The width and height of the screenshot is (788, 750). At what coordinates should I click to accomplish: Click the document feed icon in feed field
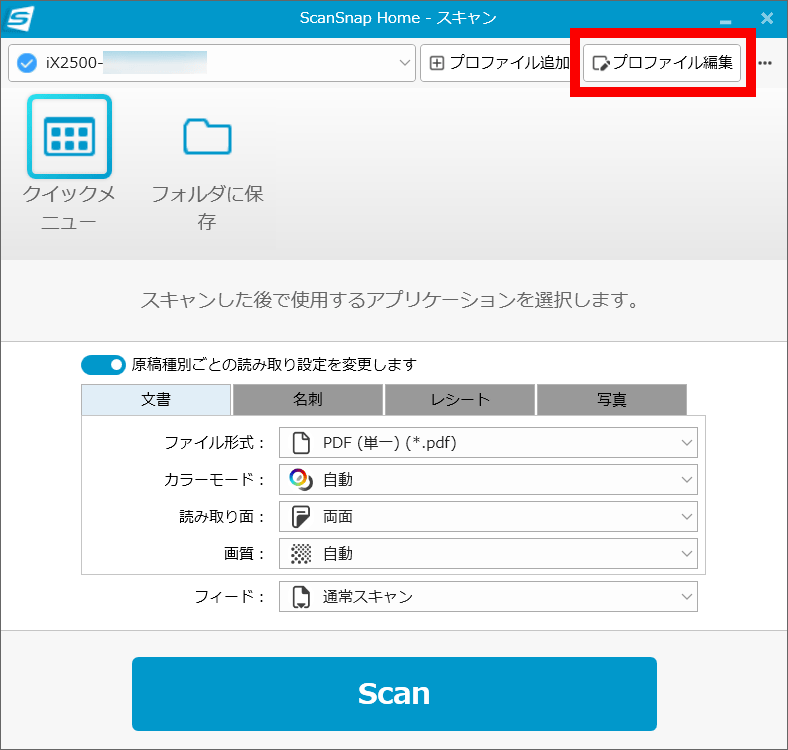point(301,597)
